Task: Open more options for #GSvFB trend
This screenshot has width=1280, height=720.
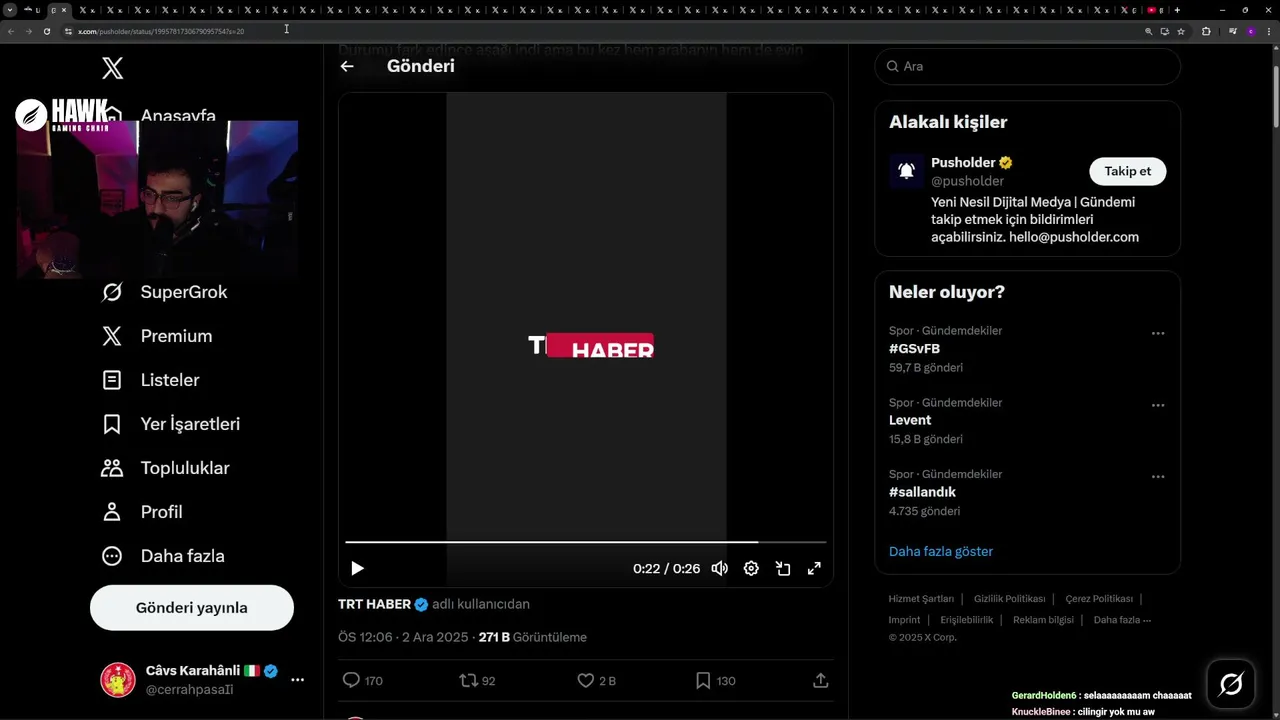Action: [1158, 333]
